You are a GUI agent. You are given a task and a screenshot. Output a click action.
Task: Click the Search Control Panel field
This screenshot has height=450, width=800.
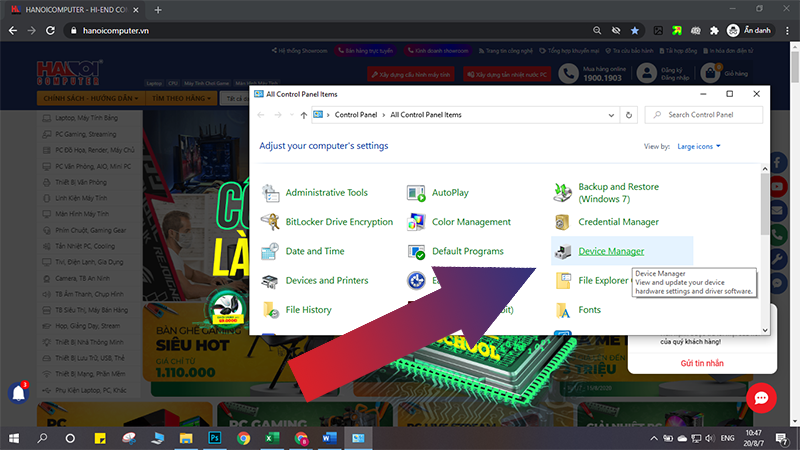704,115
